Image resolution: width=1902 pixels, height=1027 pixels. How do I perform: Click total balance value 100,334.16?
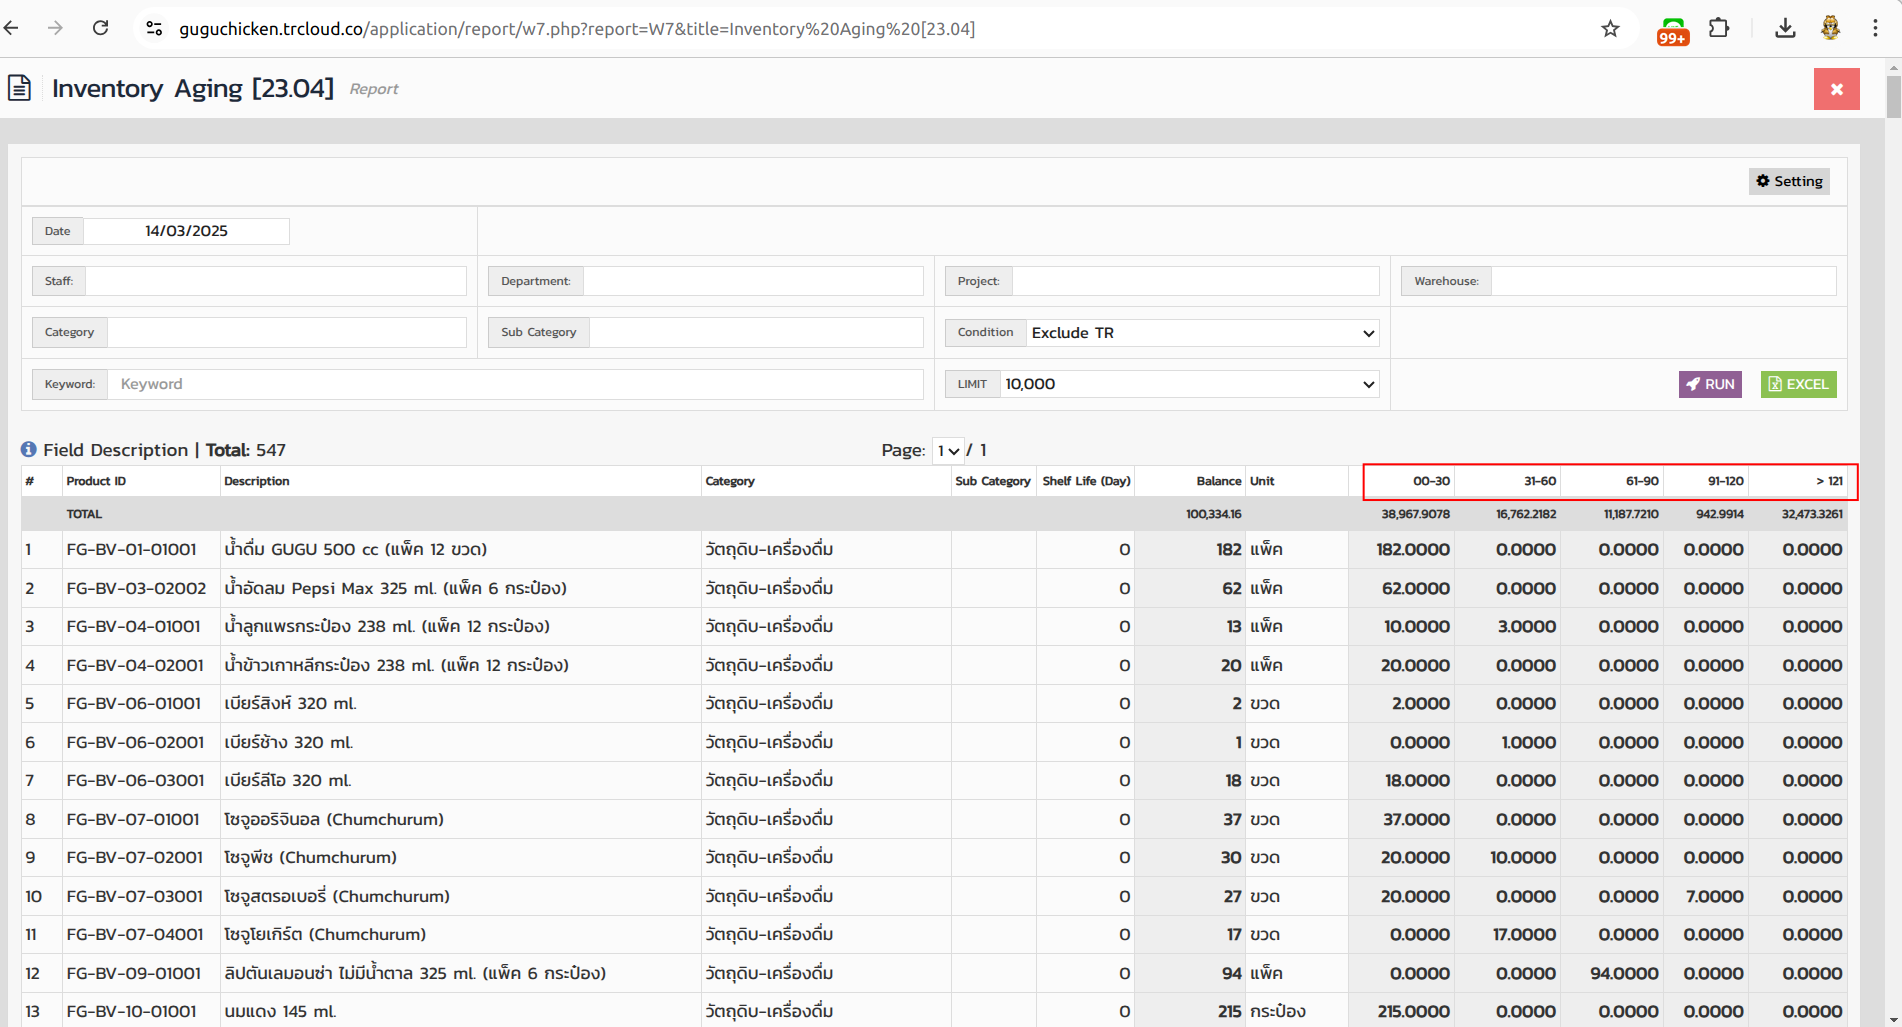pyautogui.click(x=1214, y=514)
